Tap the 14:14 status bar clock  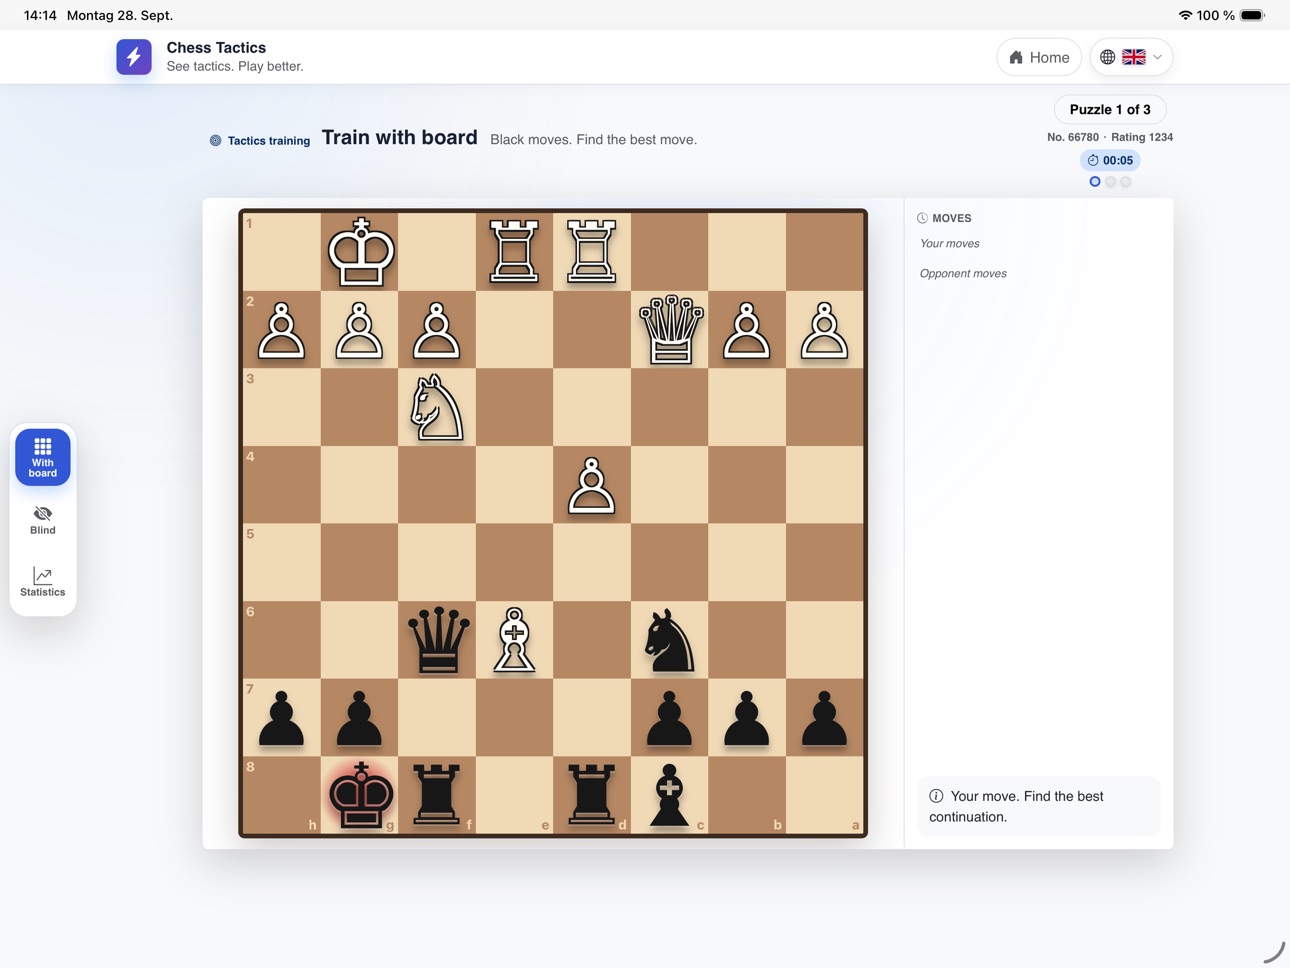click(x=40, y=15)
